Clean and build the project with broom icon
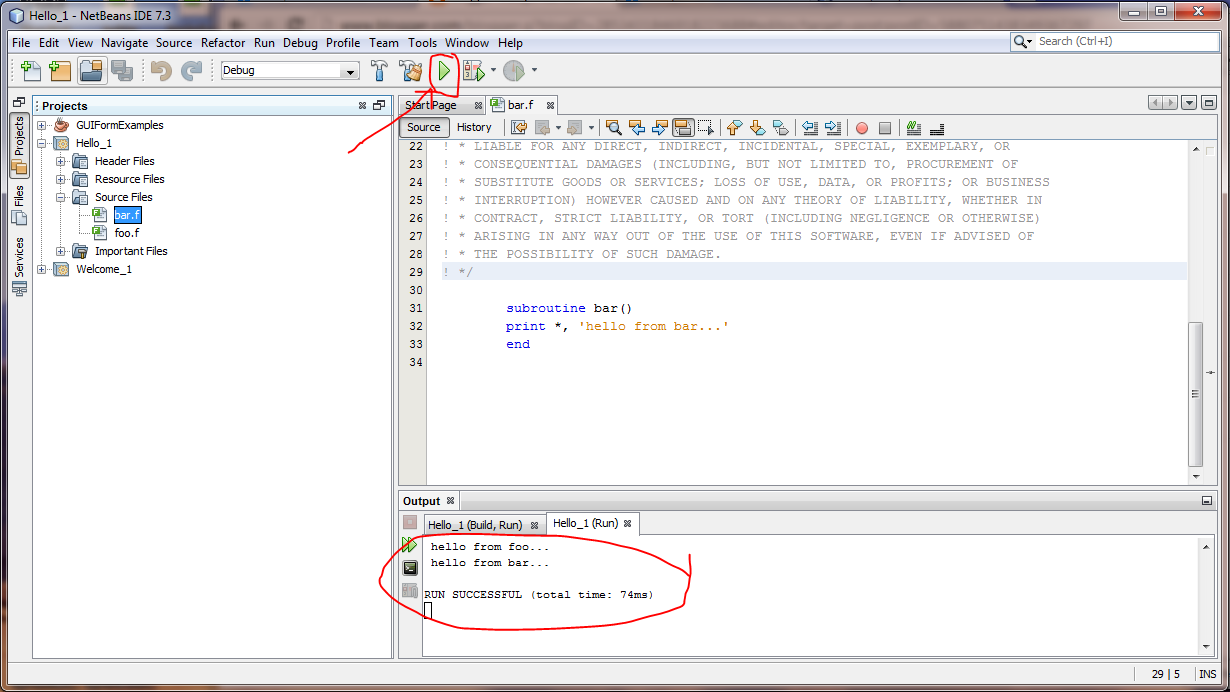 [410, 70]
